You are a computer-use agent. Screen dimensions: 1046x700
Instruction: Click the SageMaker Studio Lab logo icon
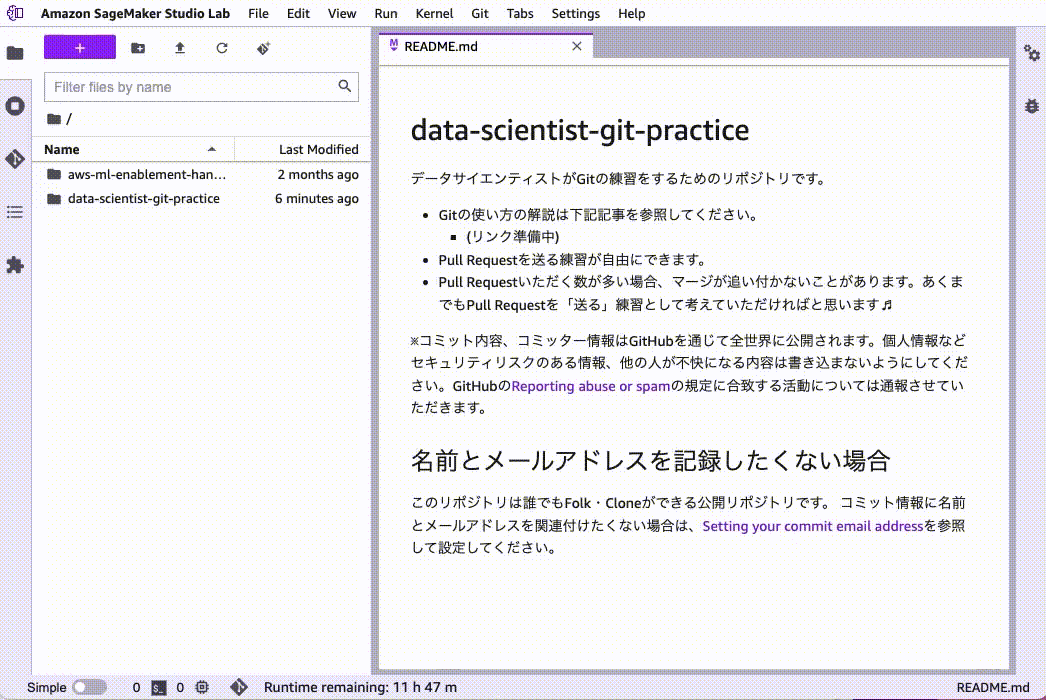pos(15,13)
